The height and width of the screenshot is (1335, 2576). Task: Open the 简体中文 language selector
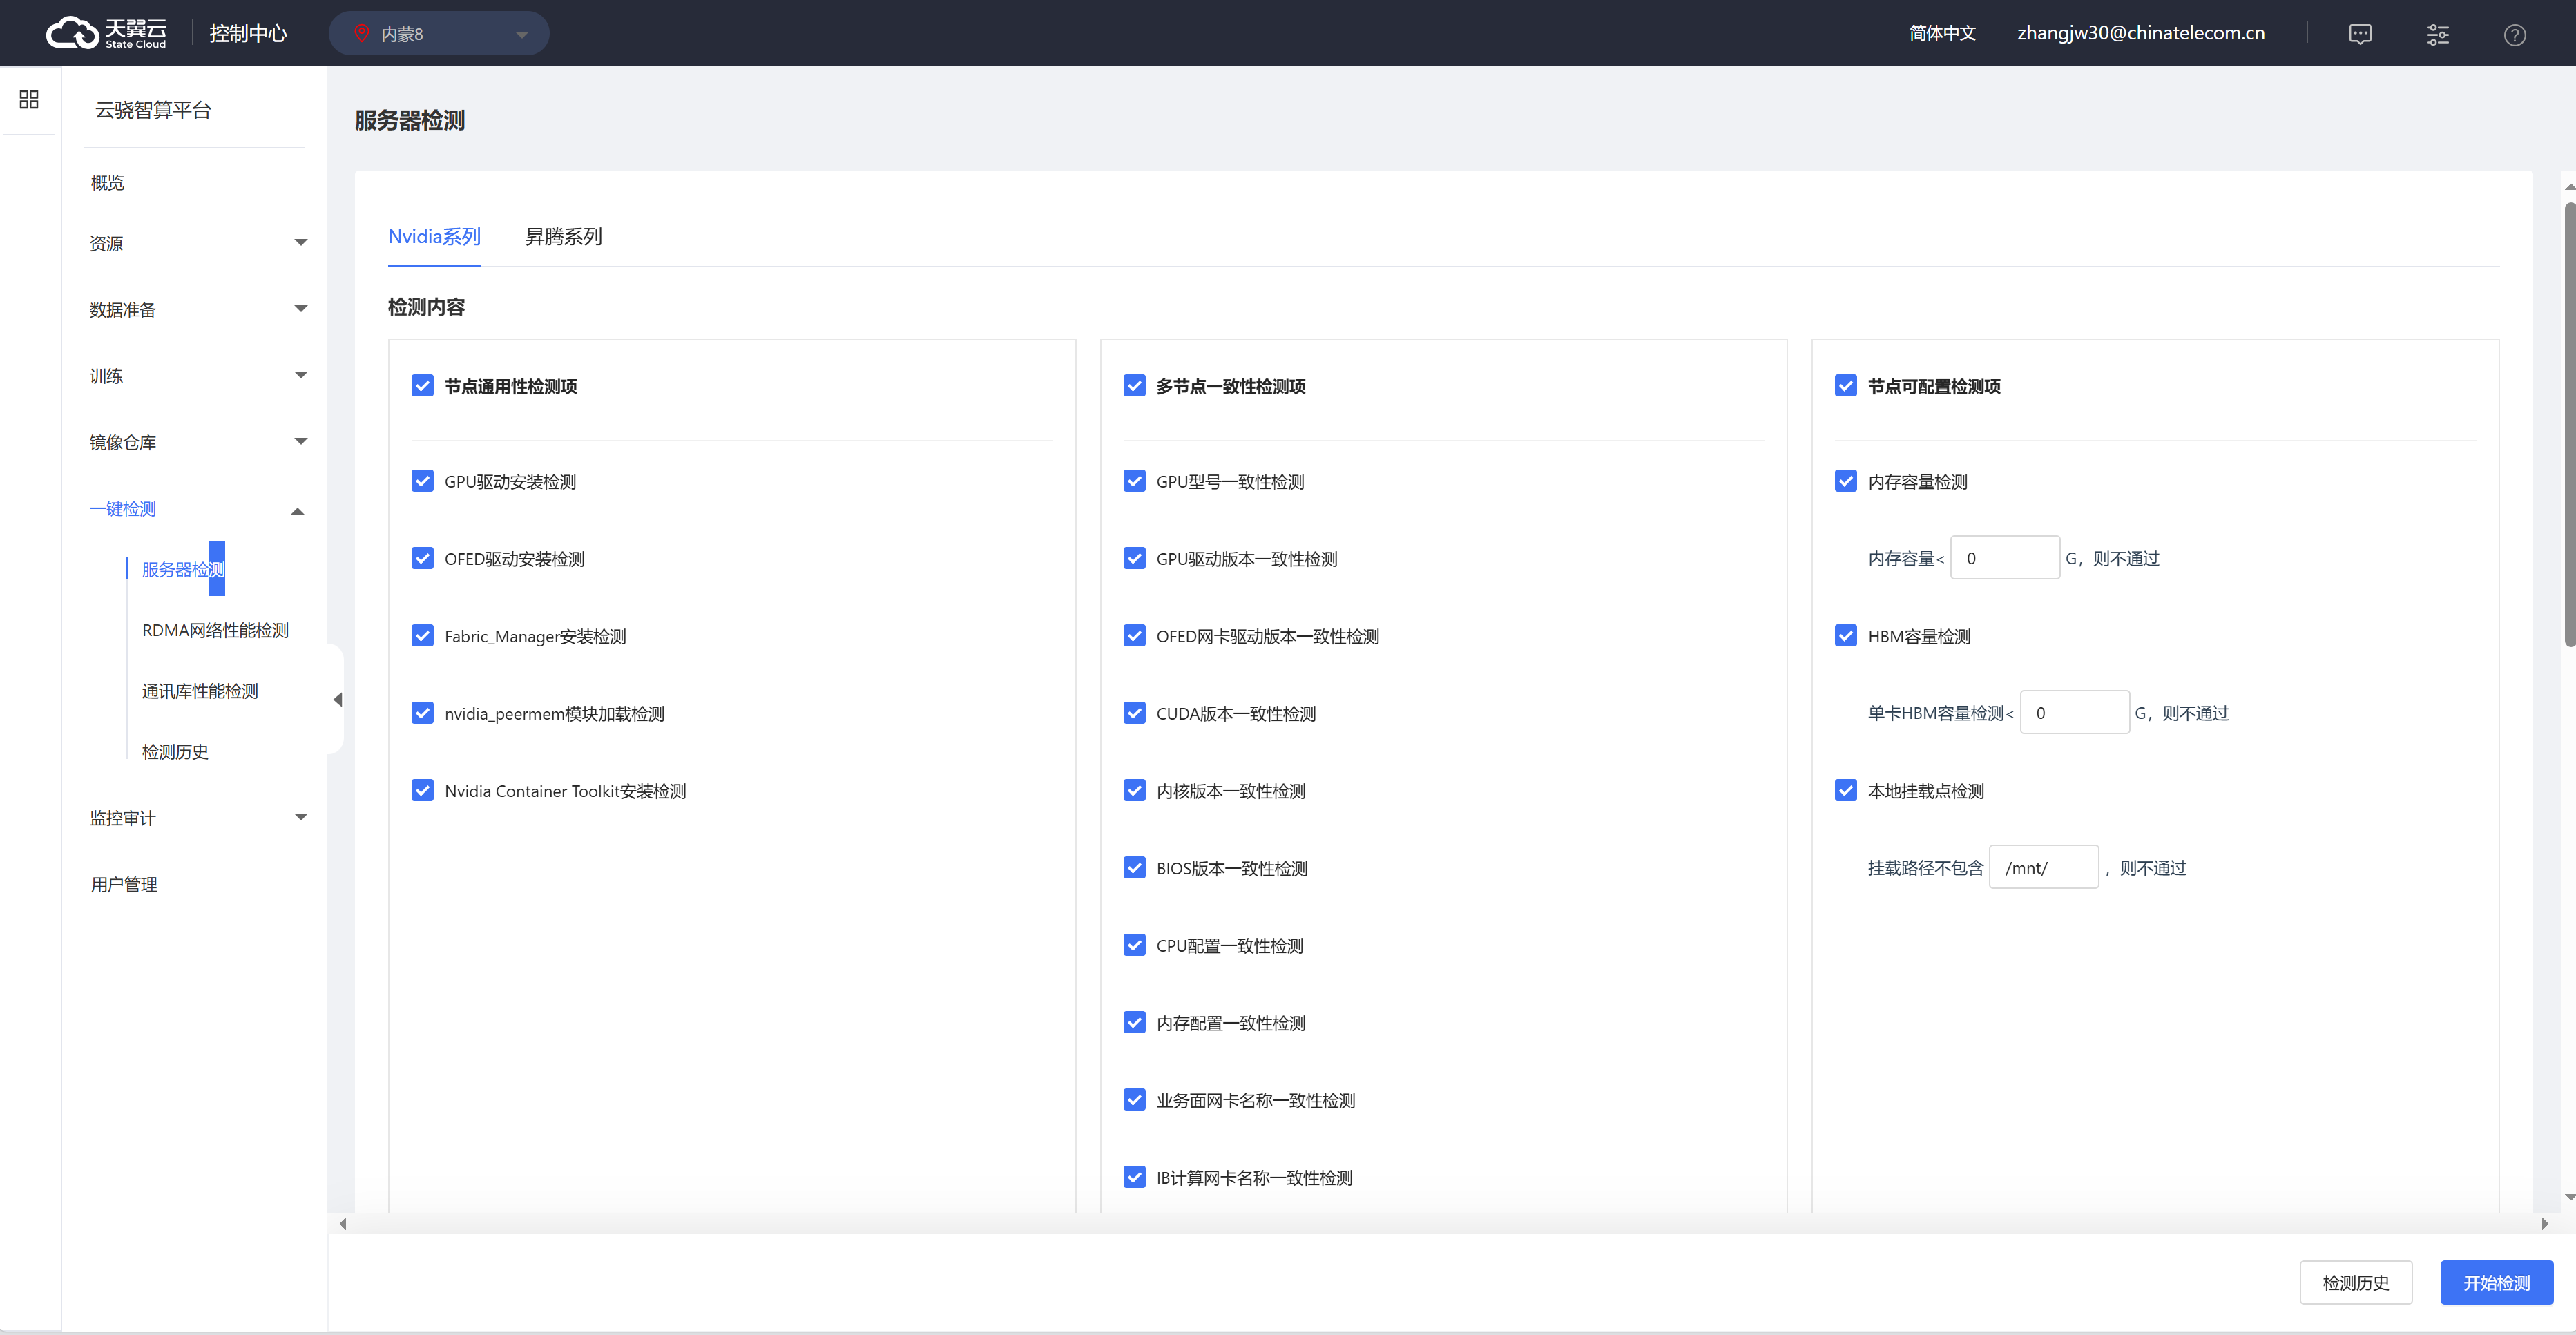click(1942, 33)
